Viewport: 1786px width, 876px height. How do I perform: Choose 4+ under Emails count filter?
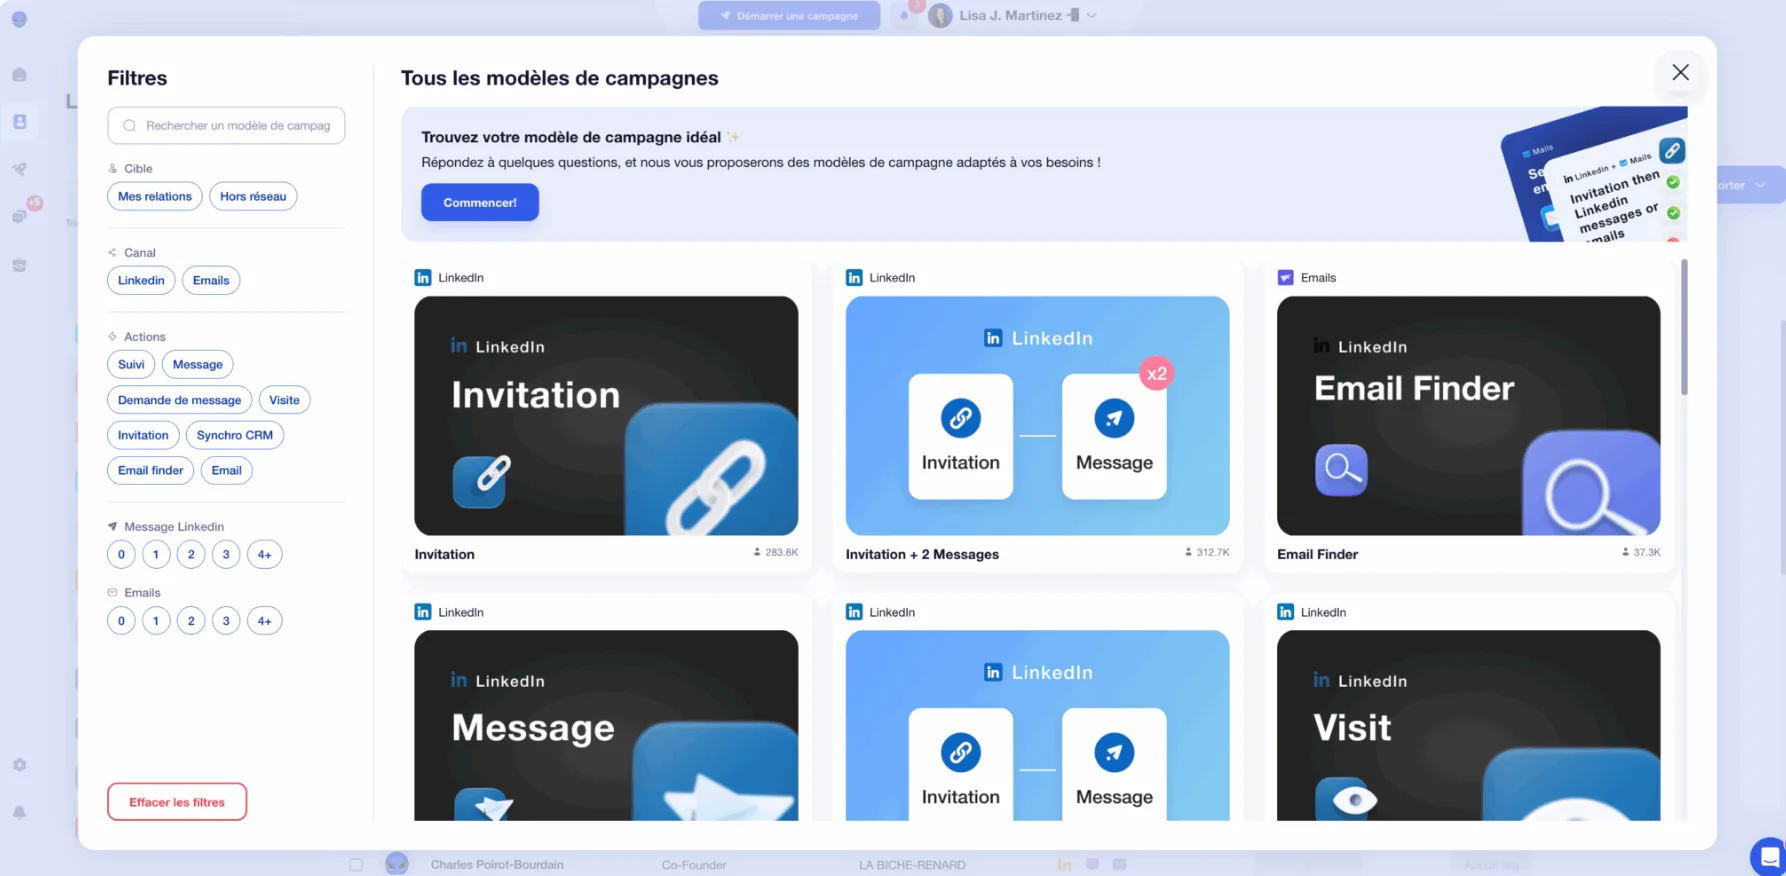pyautogui.click(x=264, y=620)
